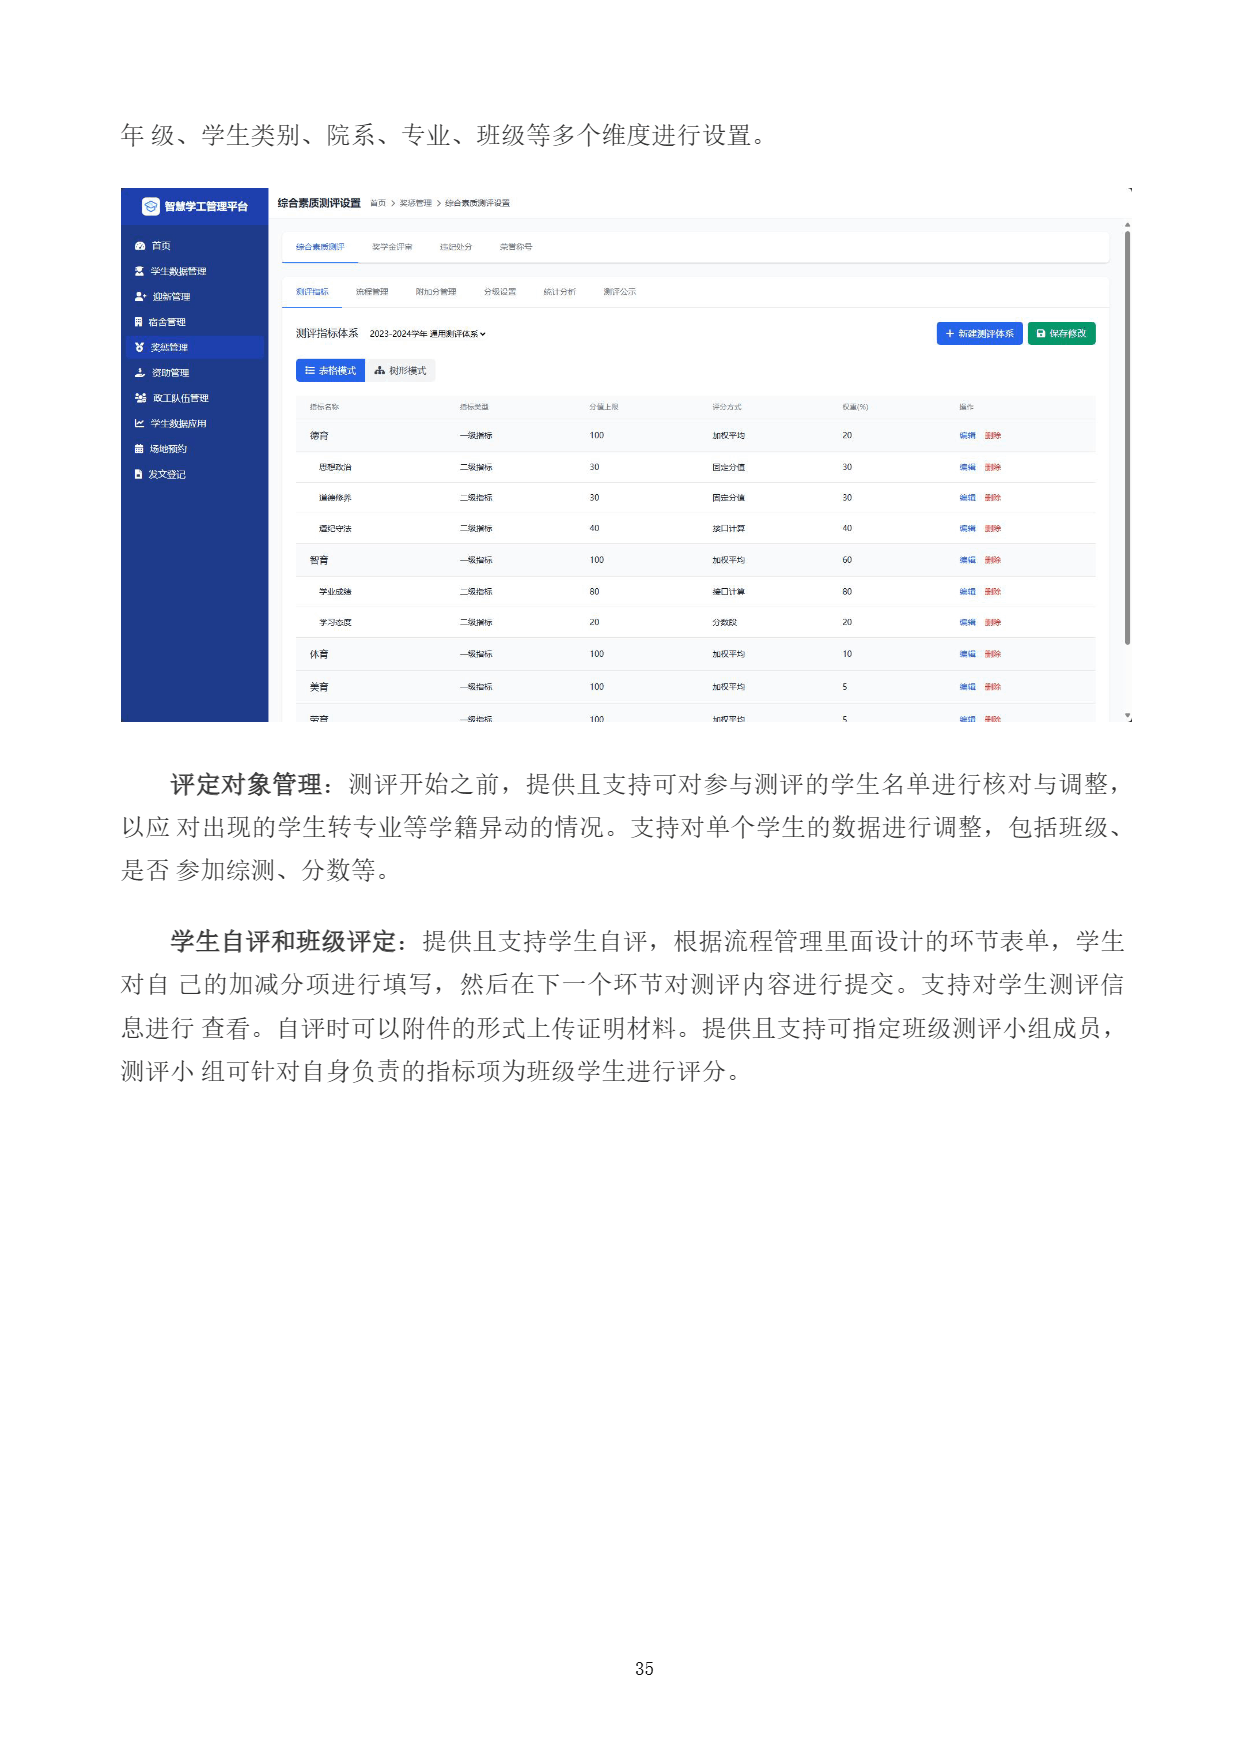Viewport: 1240px width, 1755px height.
Task: Click 删除 in the 学业成绩 row
Action: (x=993, y=592)
